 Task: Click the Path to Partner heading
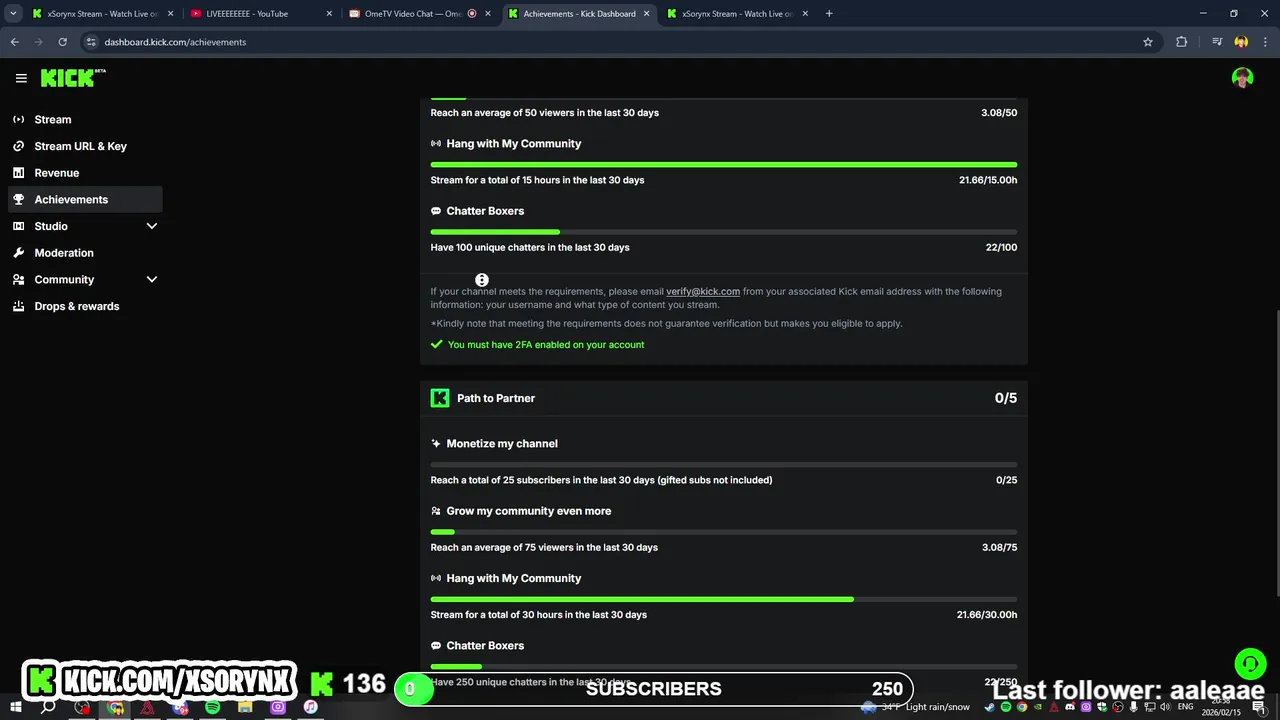(496, 398)
